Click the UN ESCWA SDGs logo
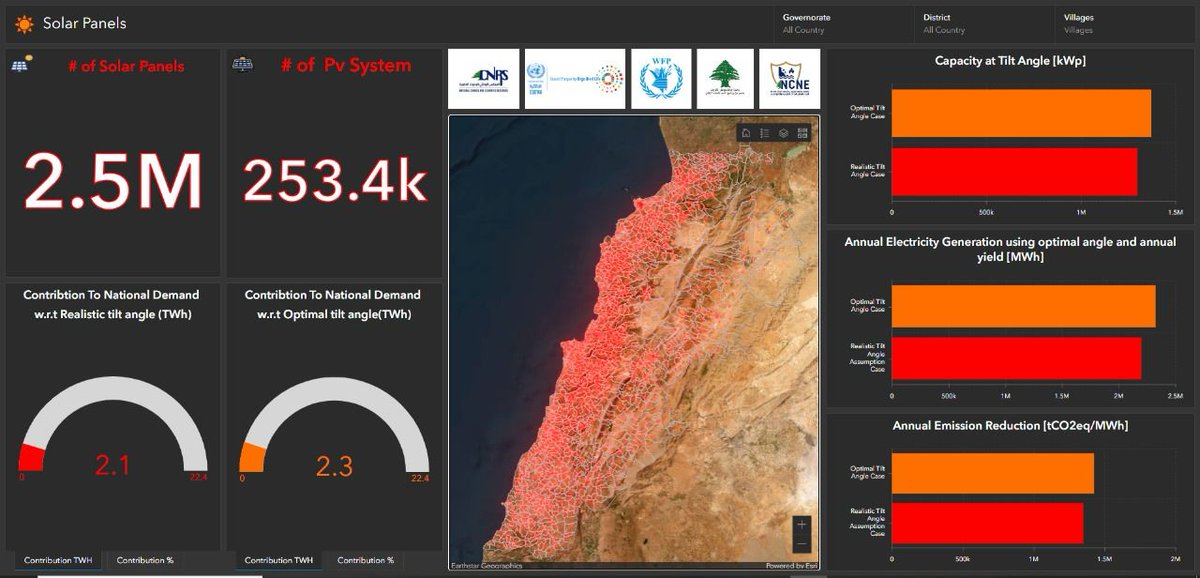The height and width of the screenshot is (578, 1200). 575,78
